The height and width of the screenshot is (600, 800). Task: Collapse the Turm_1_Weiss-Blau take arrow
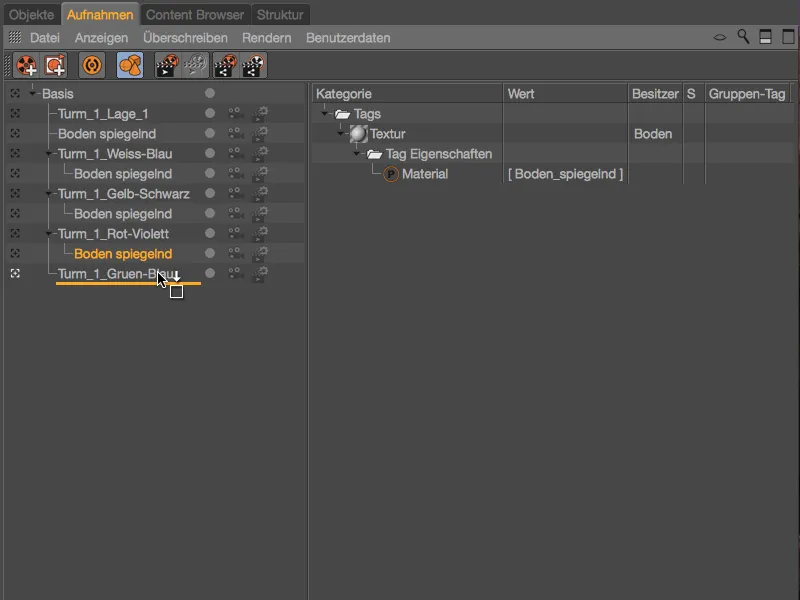pyautogui.click(x=49, y=154)
